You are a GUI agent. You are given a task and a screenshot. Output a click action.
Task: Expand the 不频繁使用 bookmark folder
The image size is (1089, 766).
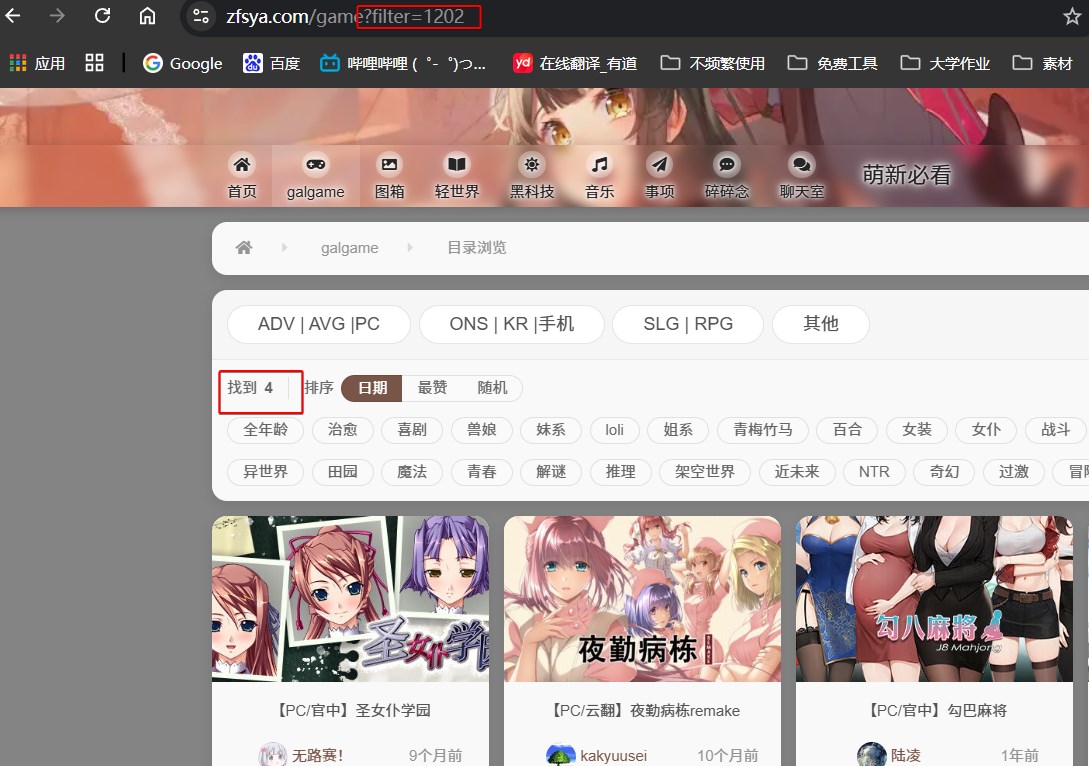click(713, 63)
